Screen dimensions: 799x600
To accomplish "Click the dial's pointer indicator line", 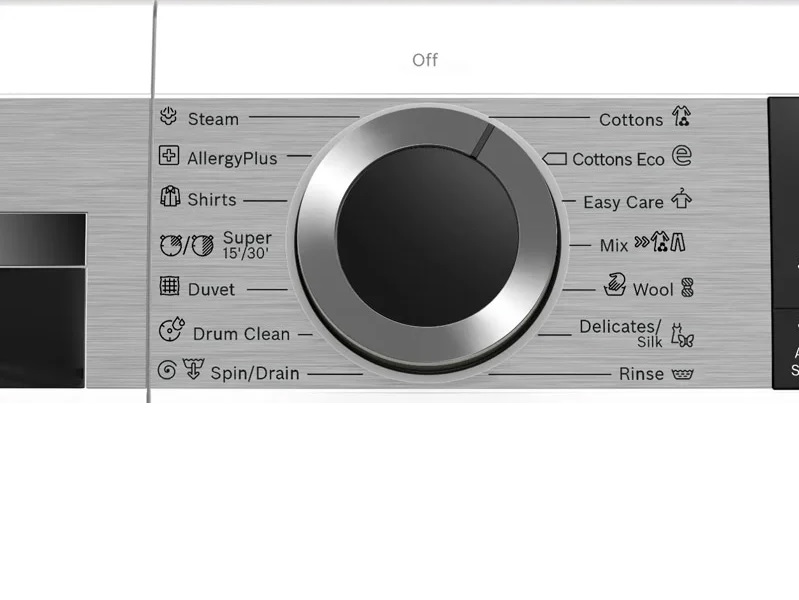I will [x=483, y=141].
